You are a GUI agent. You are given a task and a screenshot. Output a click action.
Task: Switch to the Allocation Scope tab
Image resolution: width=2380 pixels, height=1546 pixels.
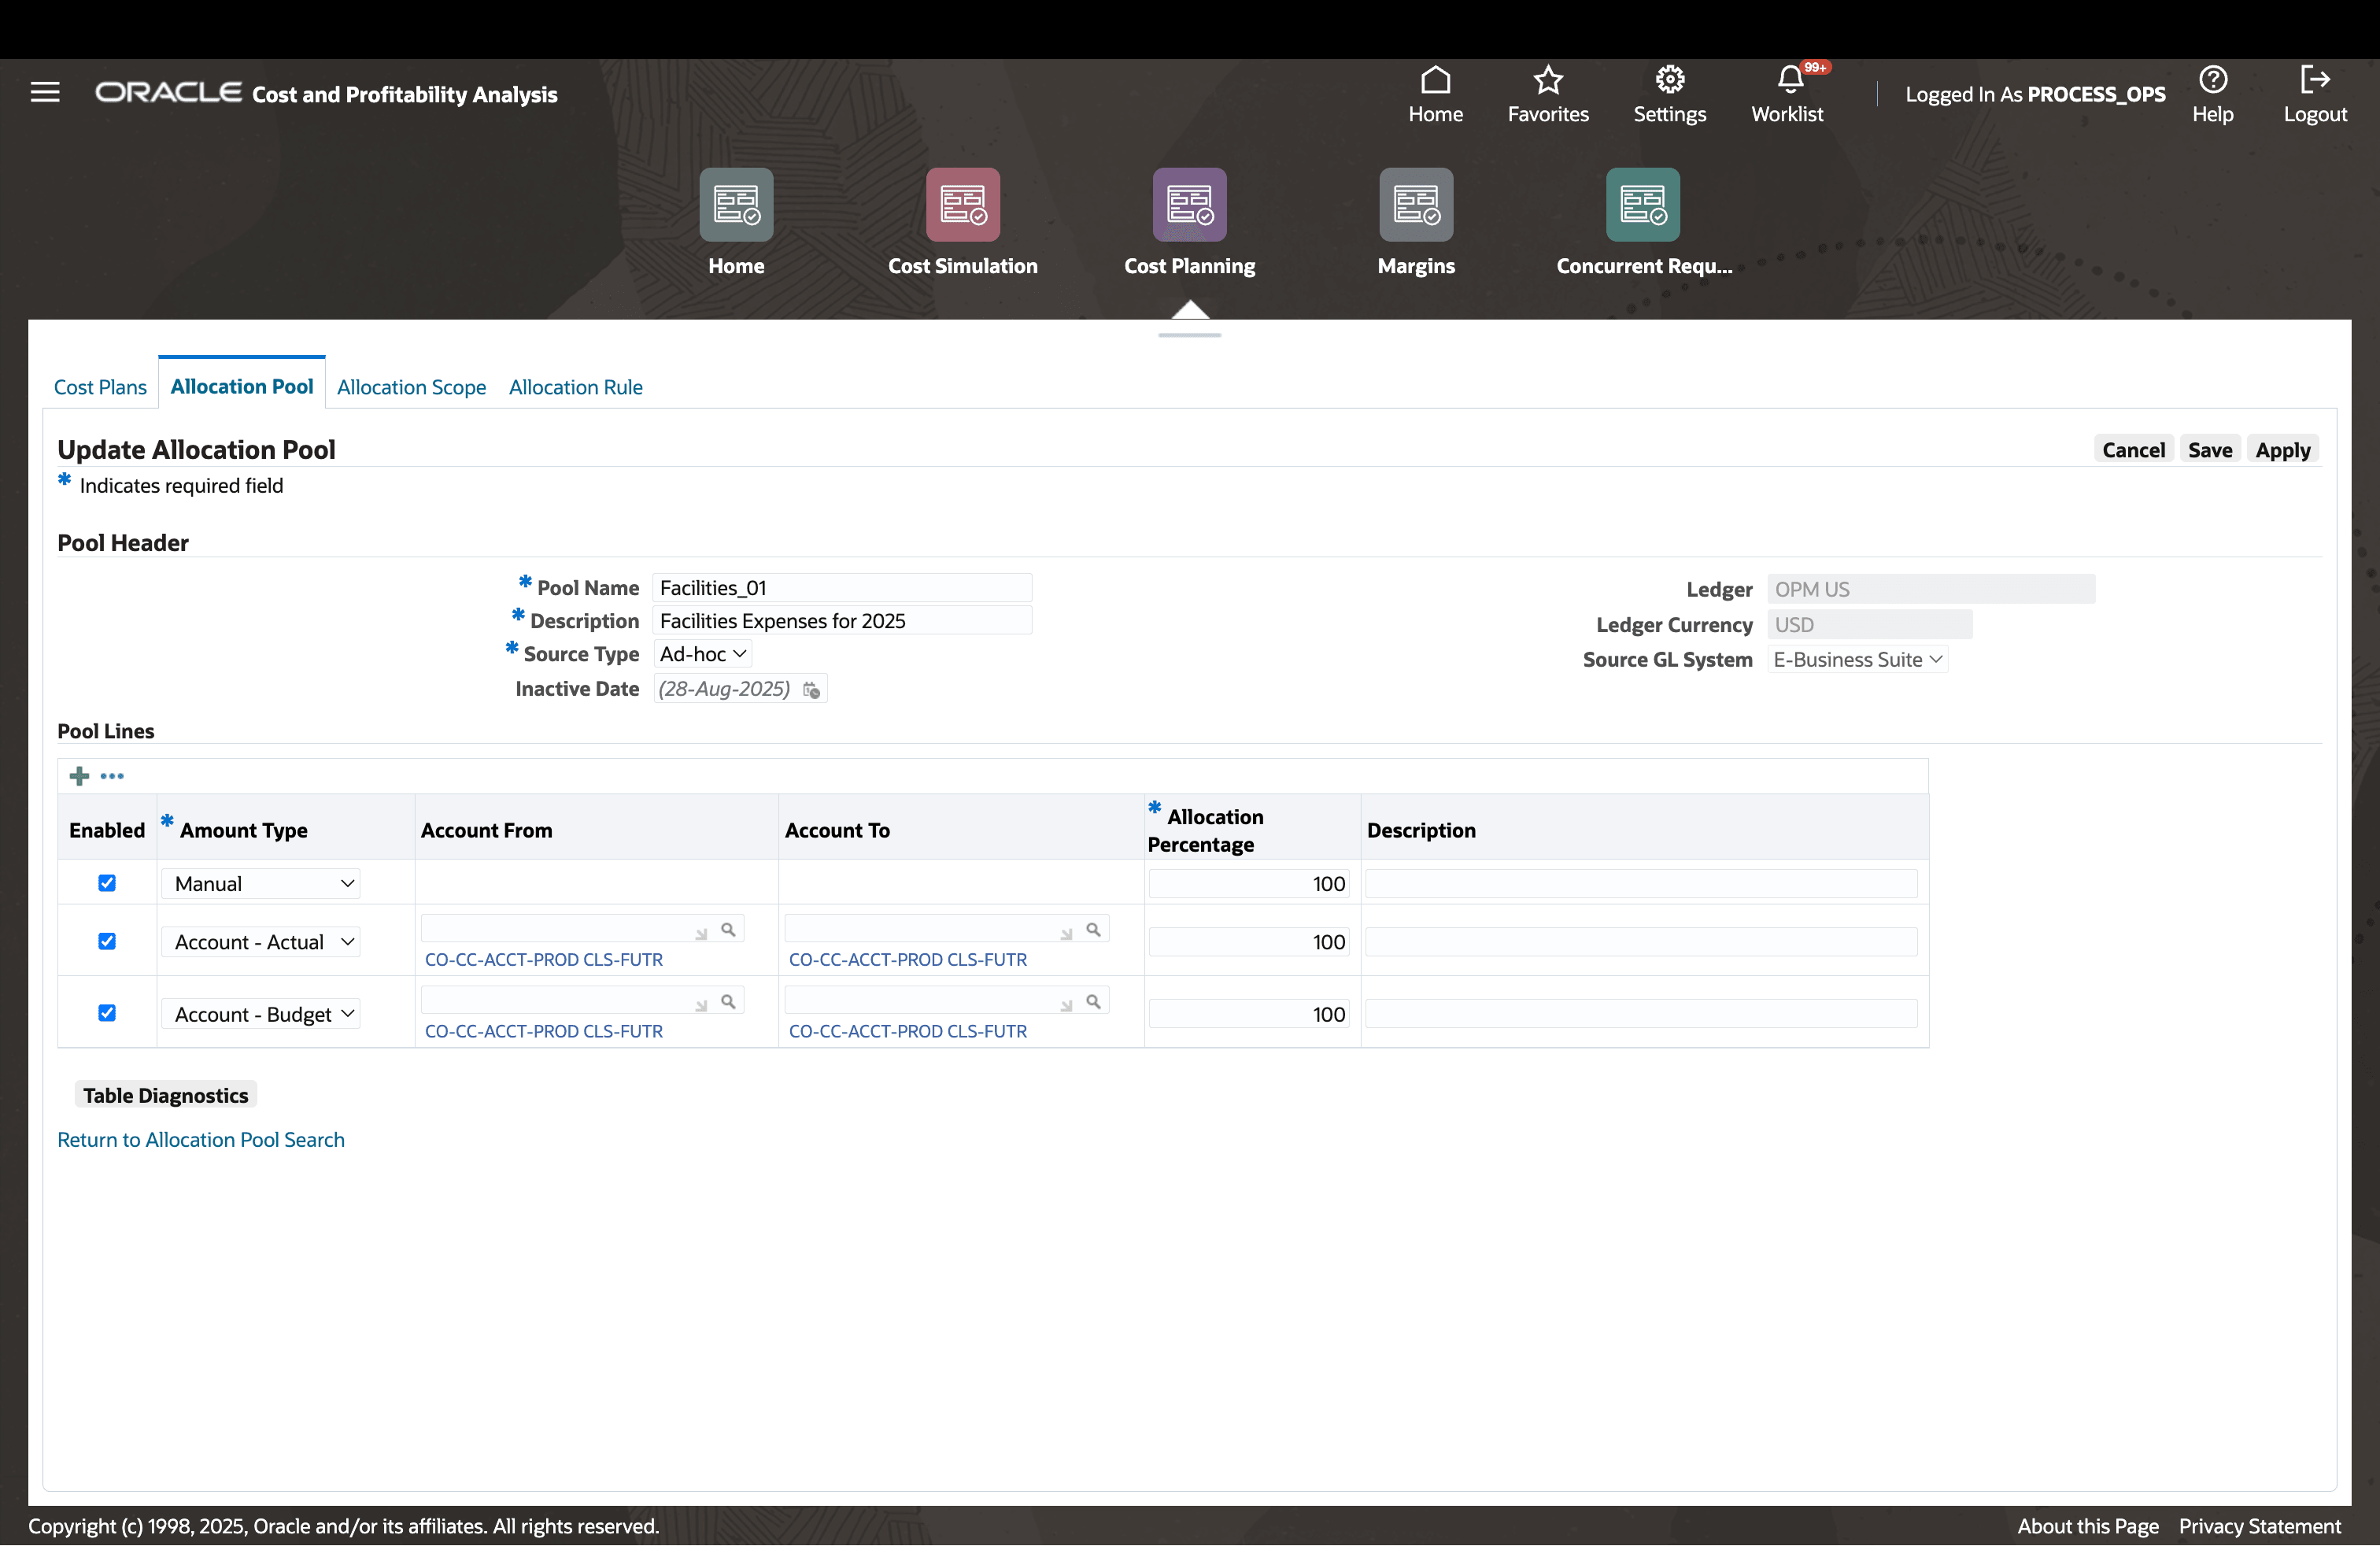click(411, 387)
